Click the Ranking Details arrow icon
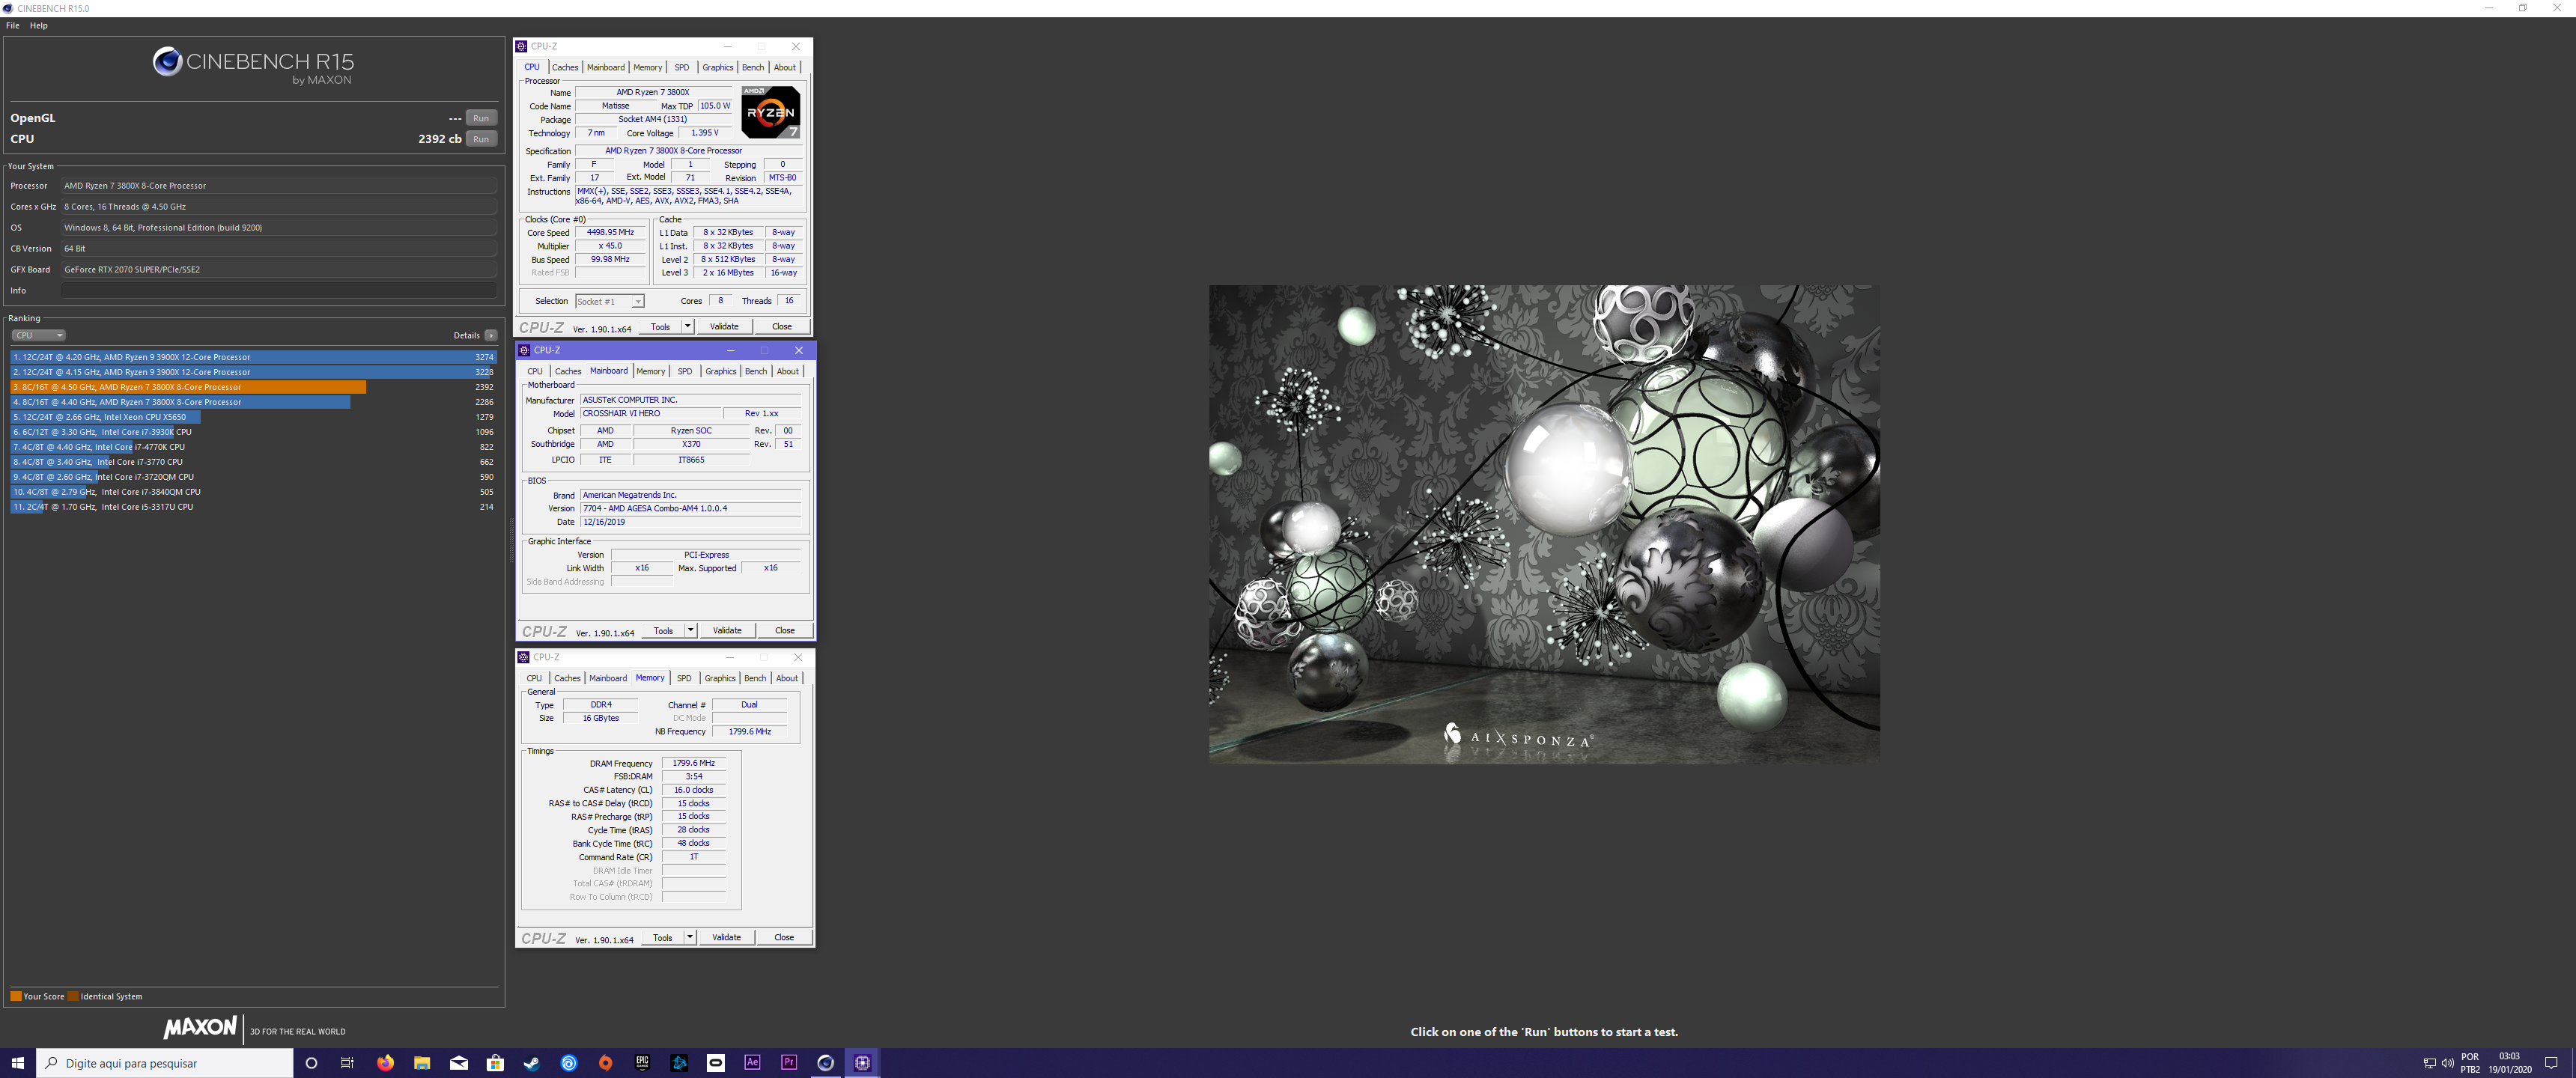This screenshot has height=1078, width=2576. click(491, 336)
